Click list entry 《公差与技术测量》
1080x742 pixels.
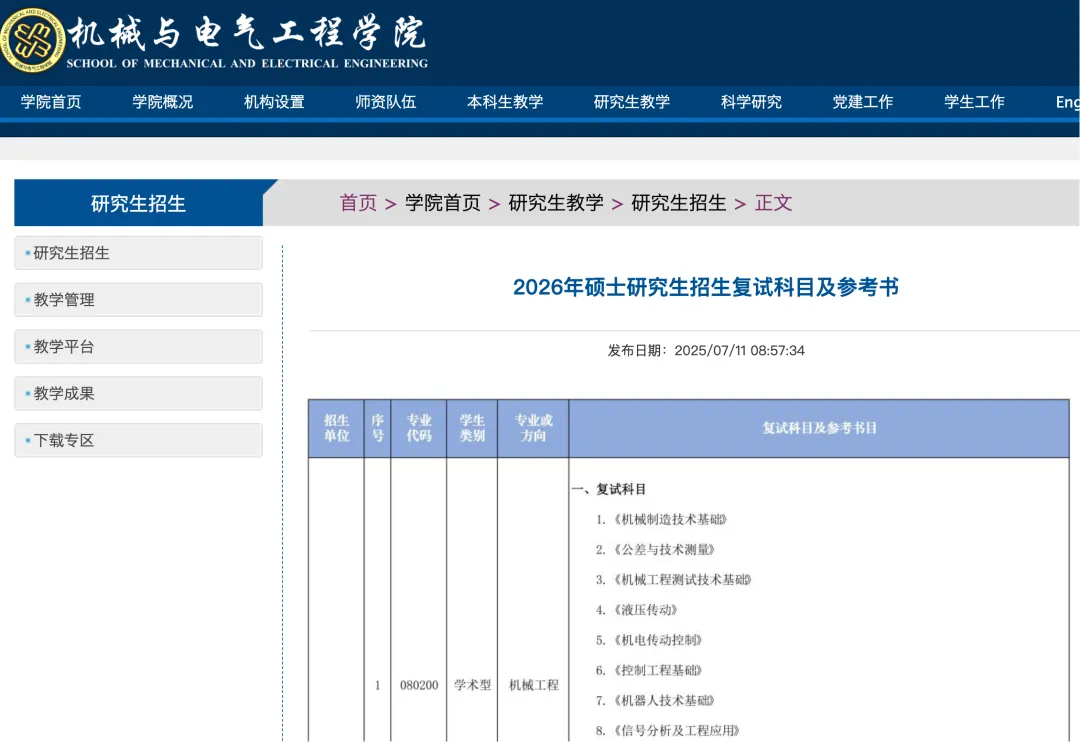[663, 550]
